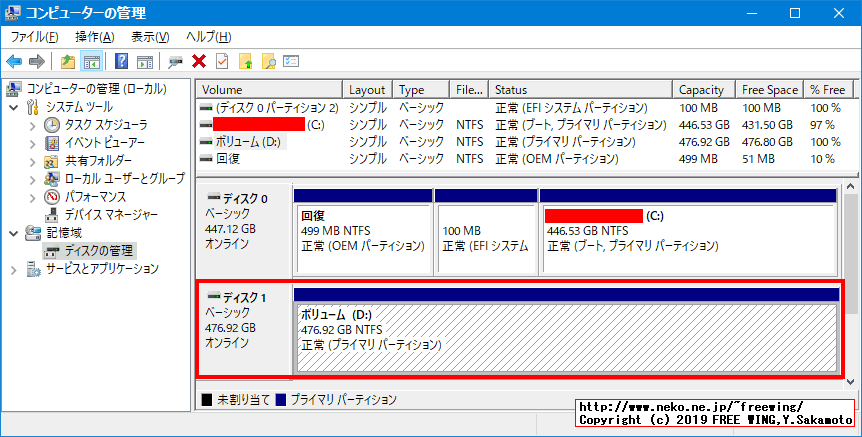Click the パフォーマンス icon
Screen dimensions: 862x437
52,197
